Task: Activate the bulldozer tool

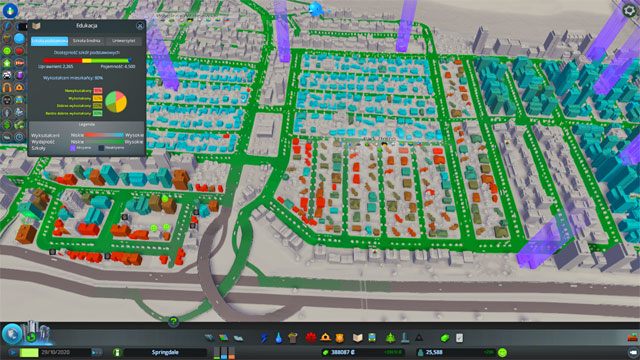Action: [x=633, y=337]
